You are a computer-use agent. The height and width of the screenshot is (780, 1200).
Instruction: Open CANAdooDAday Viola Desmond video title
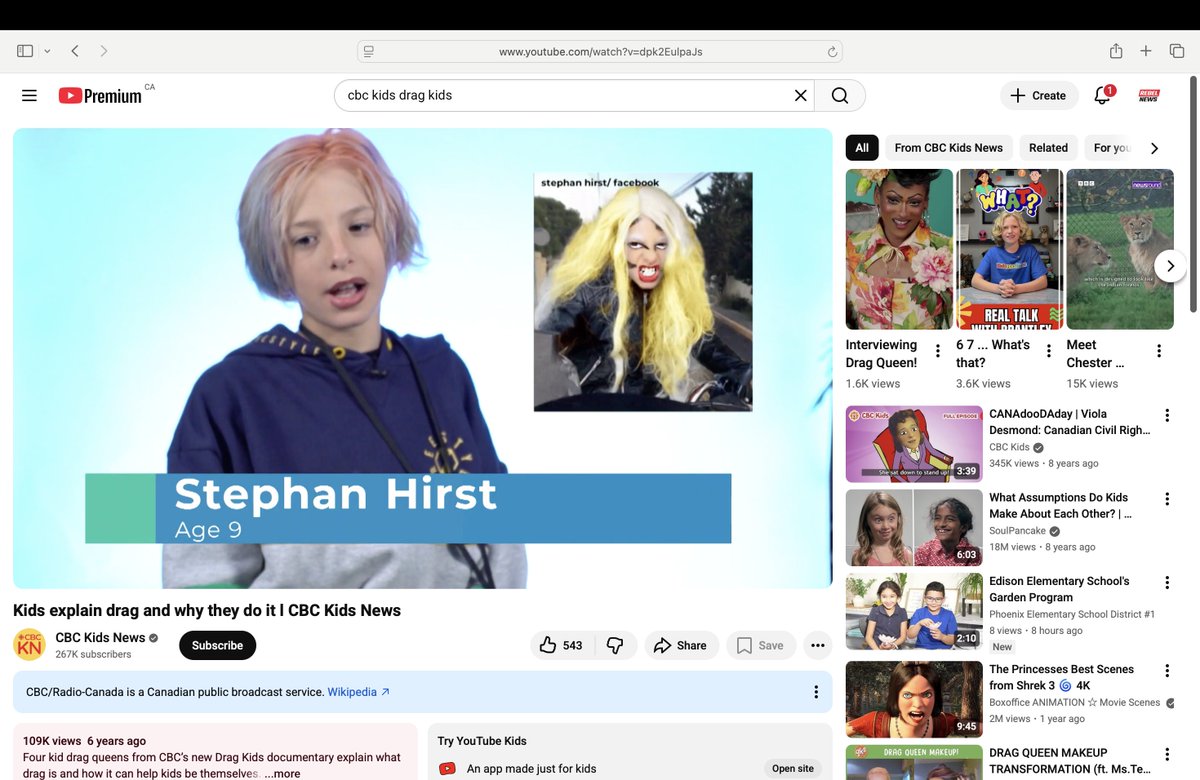tap(1069, 422)
